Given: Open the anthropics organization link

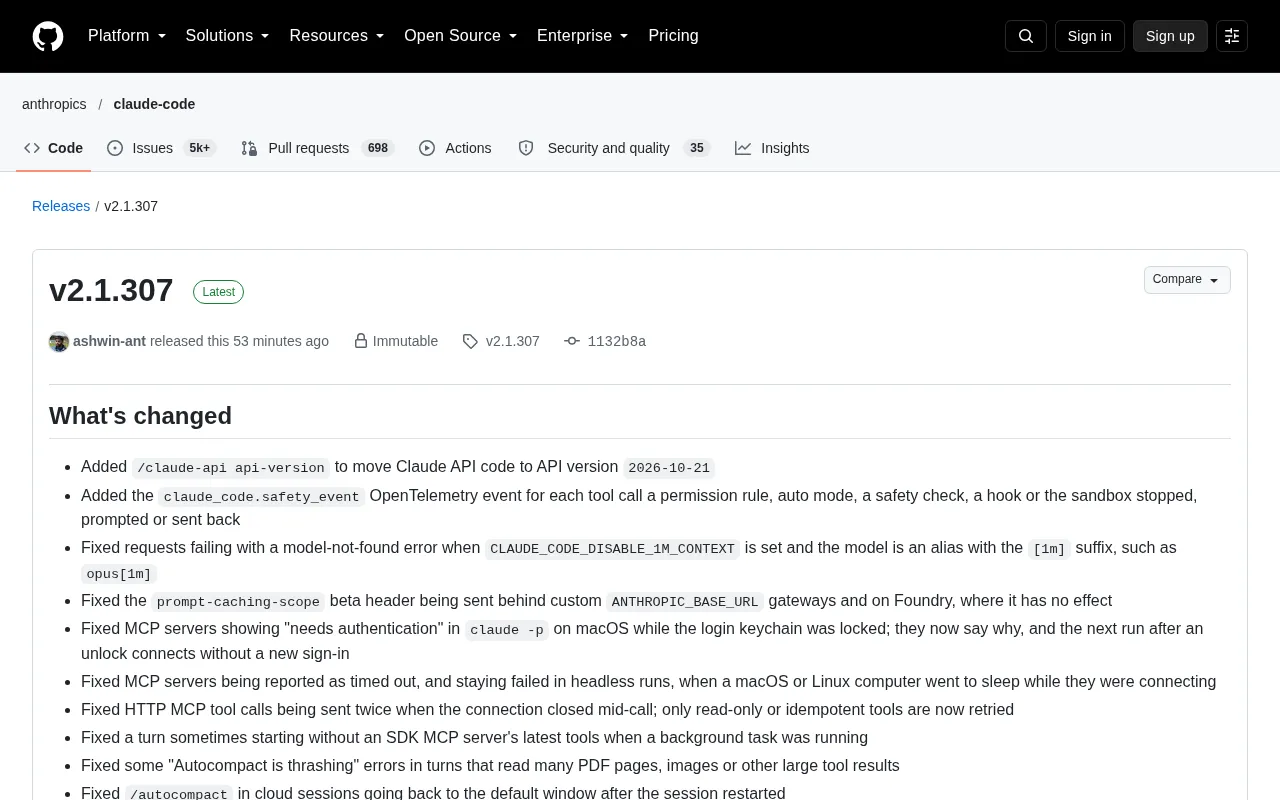Looking at the screenshot, I should pos(54,104).
